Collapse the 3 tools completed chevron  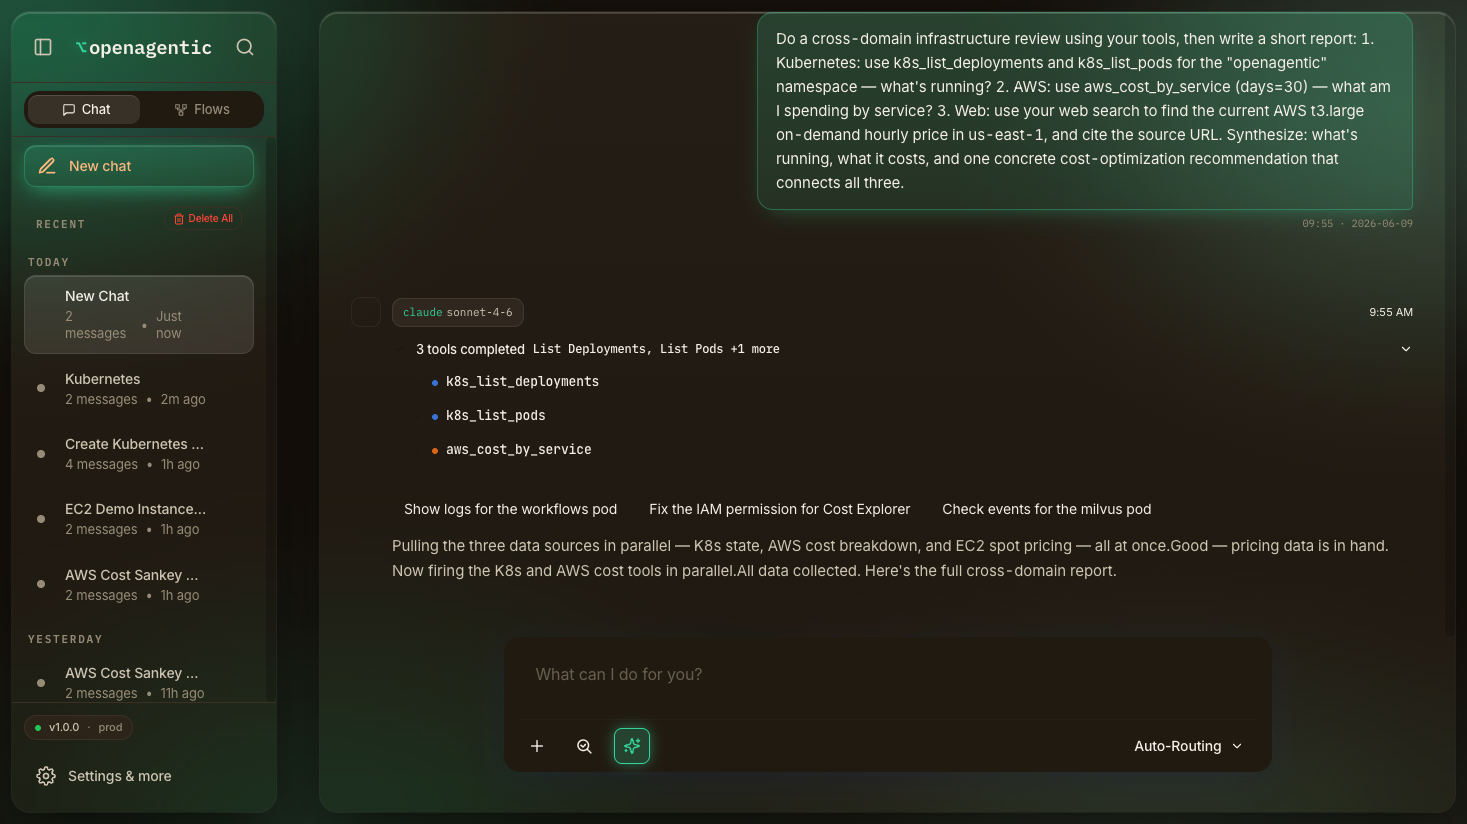[1406, 349]
